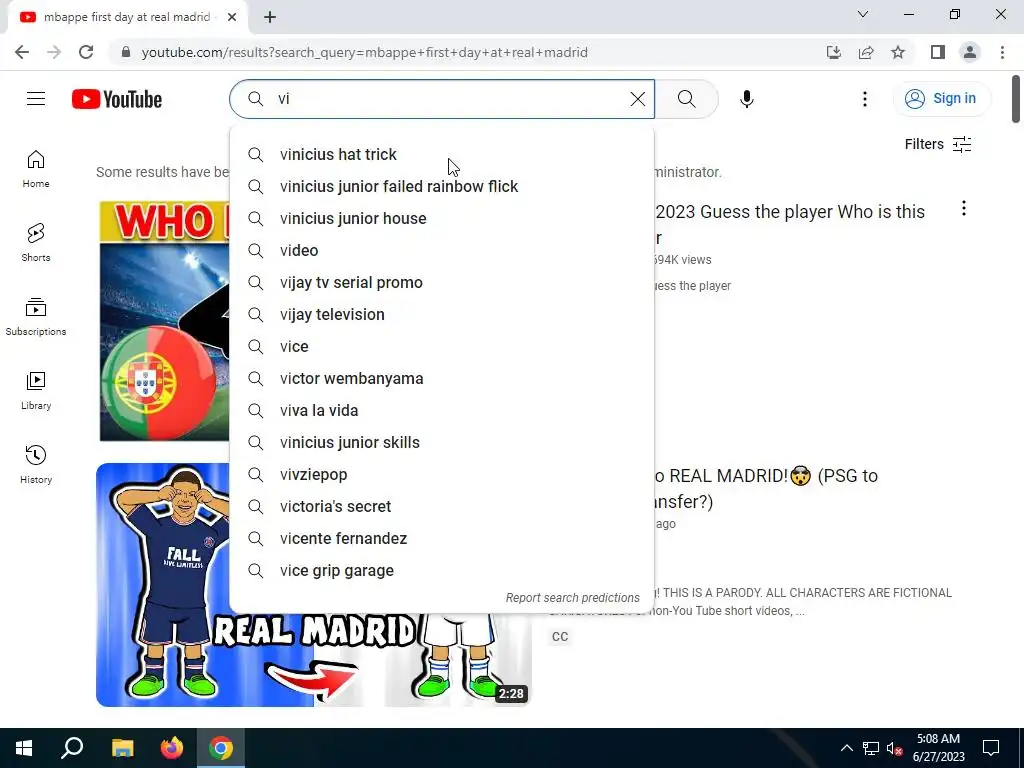Open Library in the sidebar
The width and height of the screenshot is (1024, 768).
36,391
